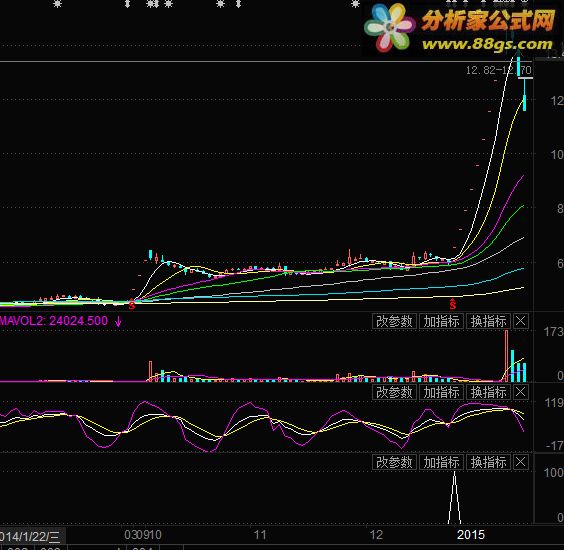The height and width of the screenshot is (550, 564).
Task: Click the red S marker near 030910
Action: [x=132, y=306]
